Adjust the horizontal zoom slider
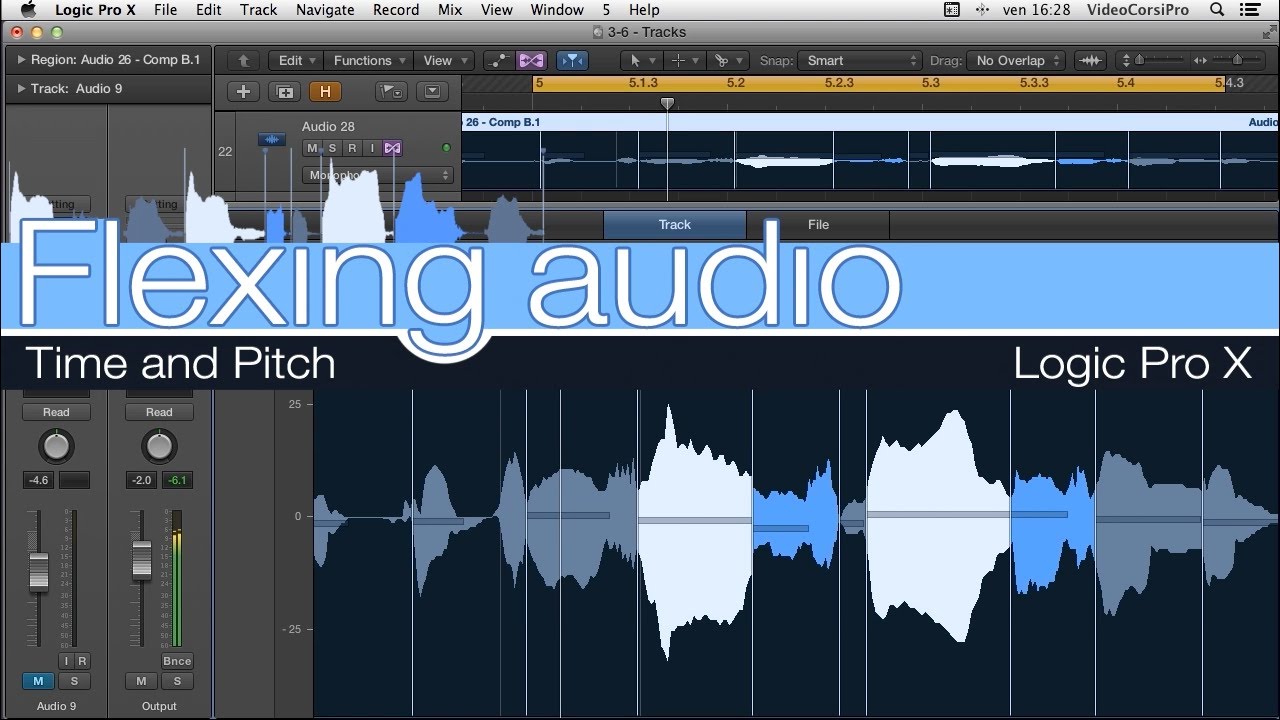The width and height of the screenshot is (1280, 720). (1236, 60)
